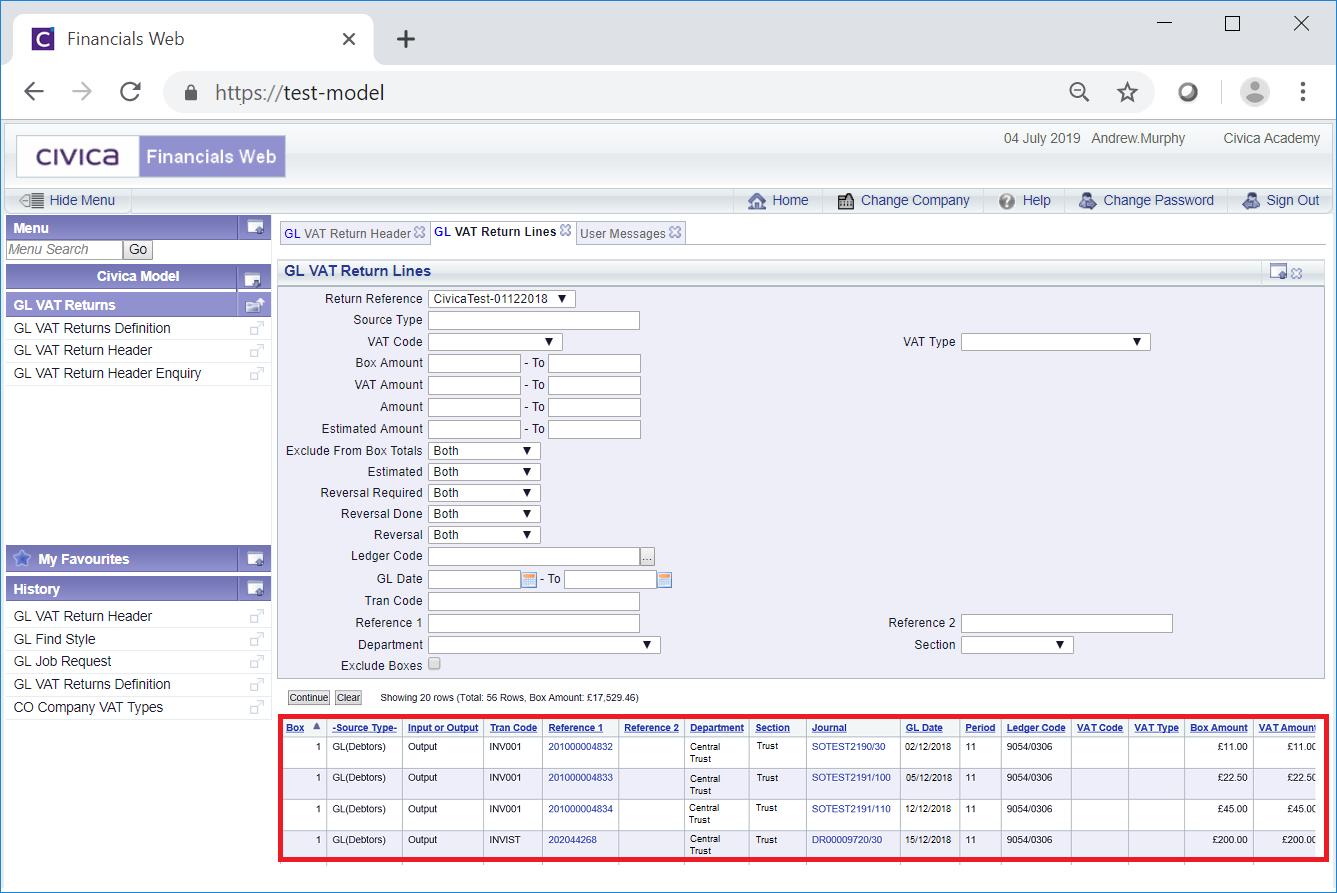Image resolution: width=1337 pixels, height=893 pixels.
Task: Open GL VAT Return Header menu item
Action: click(x=83, y=351)
